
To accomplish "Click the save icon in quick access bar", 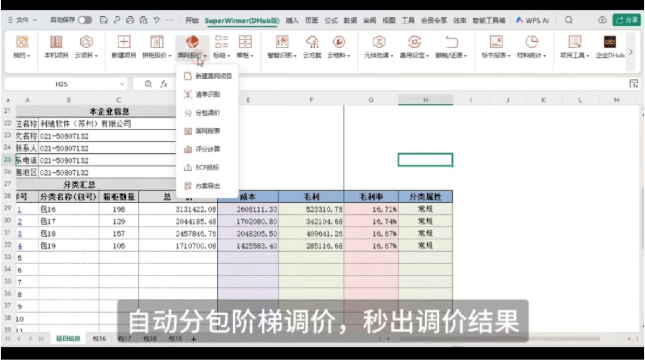I will pos(104,20).
